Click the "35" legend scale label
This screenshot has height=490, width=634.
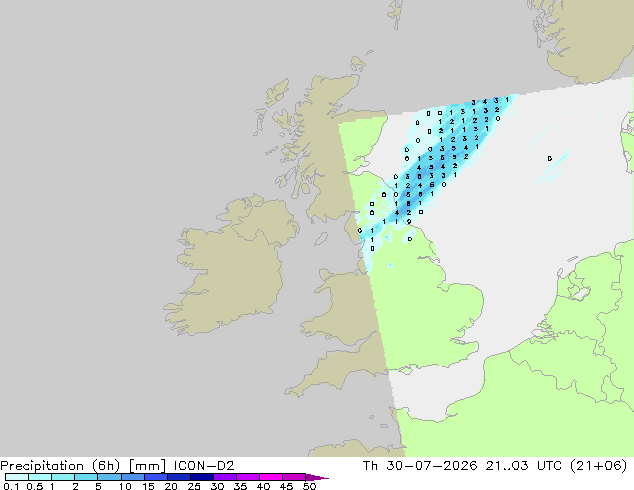tap(240, 486)
